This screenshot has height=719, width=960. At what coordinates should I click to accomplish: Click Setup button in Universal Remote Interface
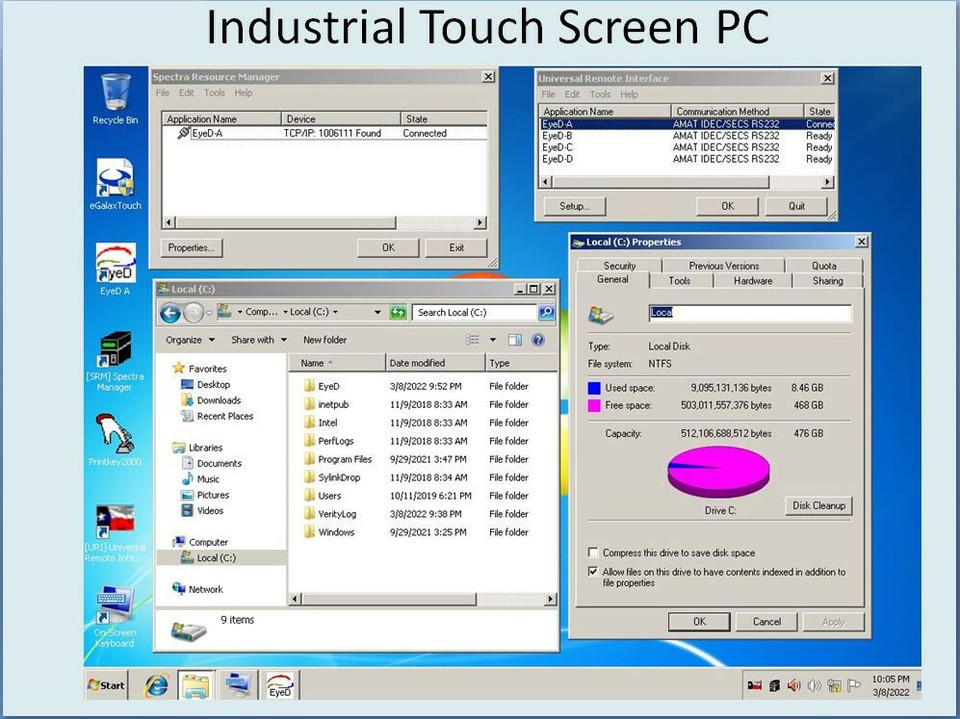[x=574, y=206]
